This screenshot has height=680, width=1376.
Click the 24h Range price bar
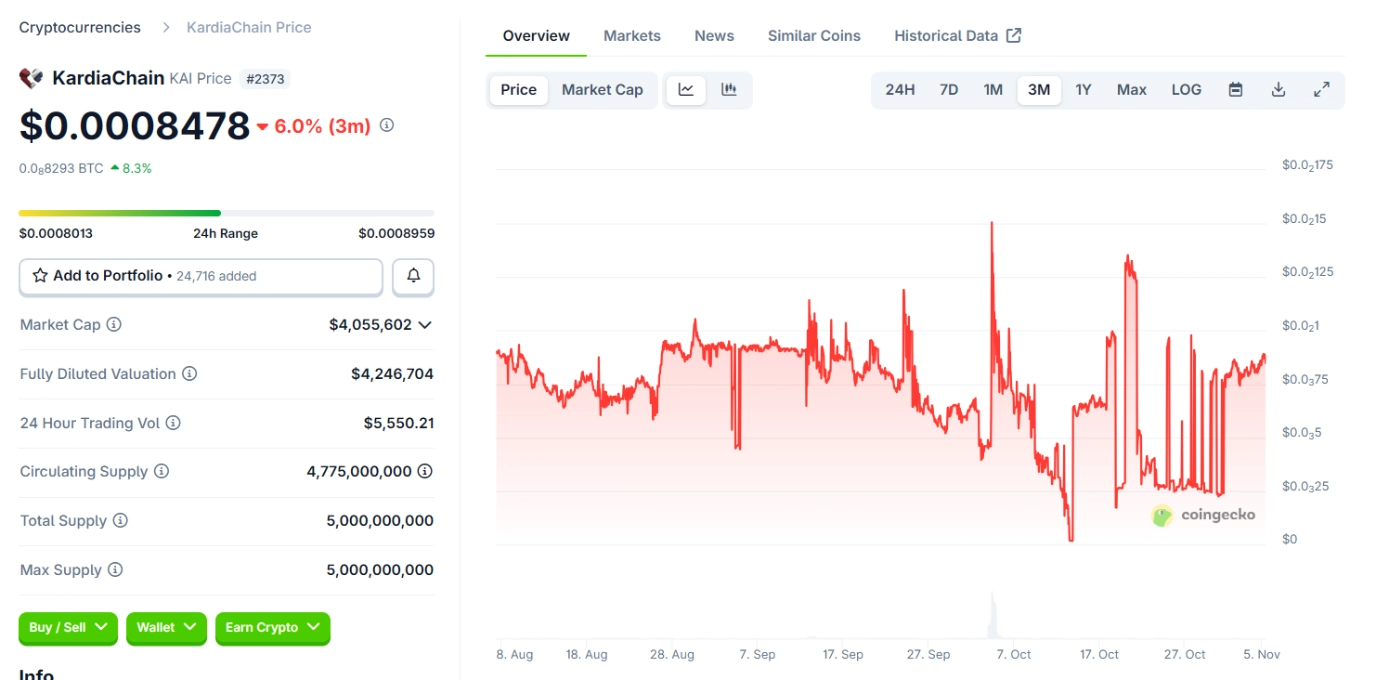[x=226, y=213]
